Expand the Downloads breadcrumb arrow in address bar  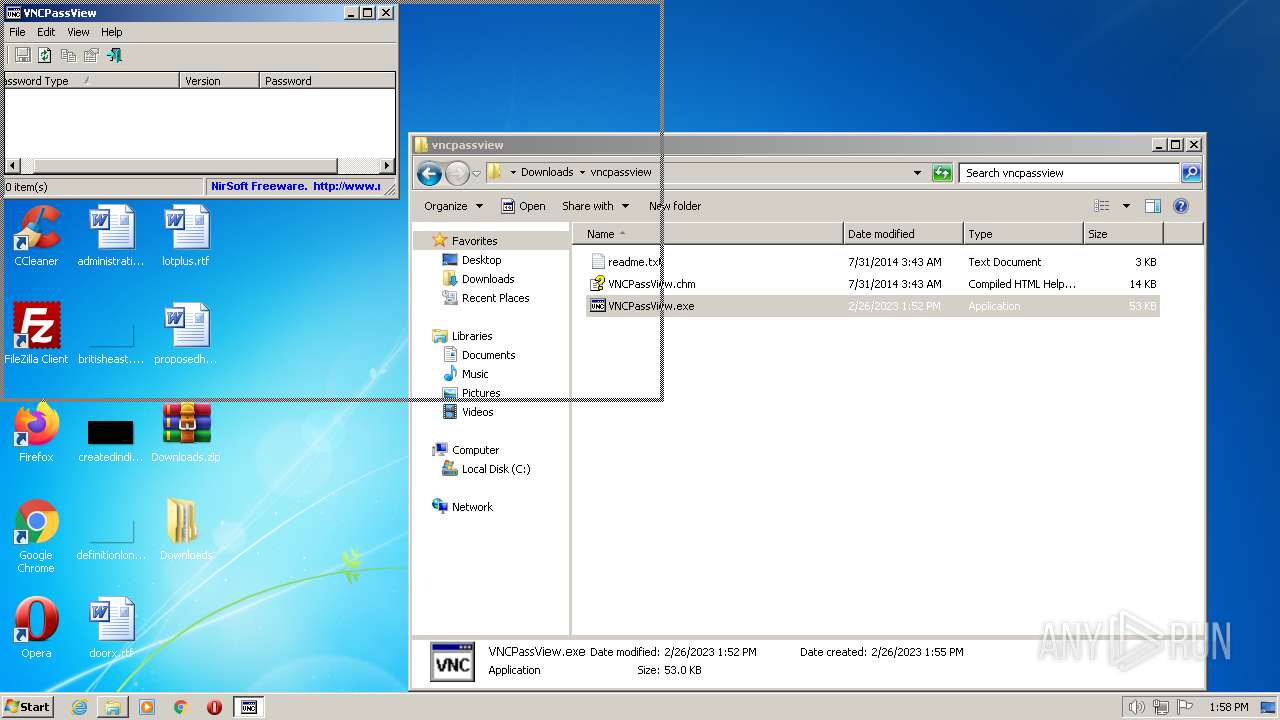tap(582, 172)
